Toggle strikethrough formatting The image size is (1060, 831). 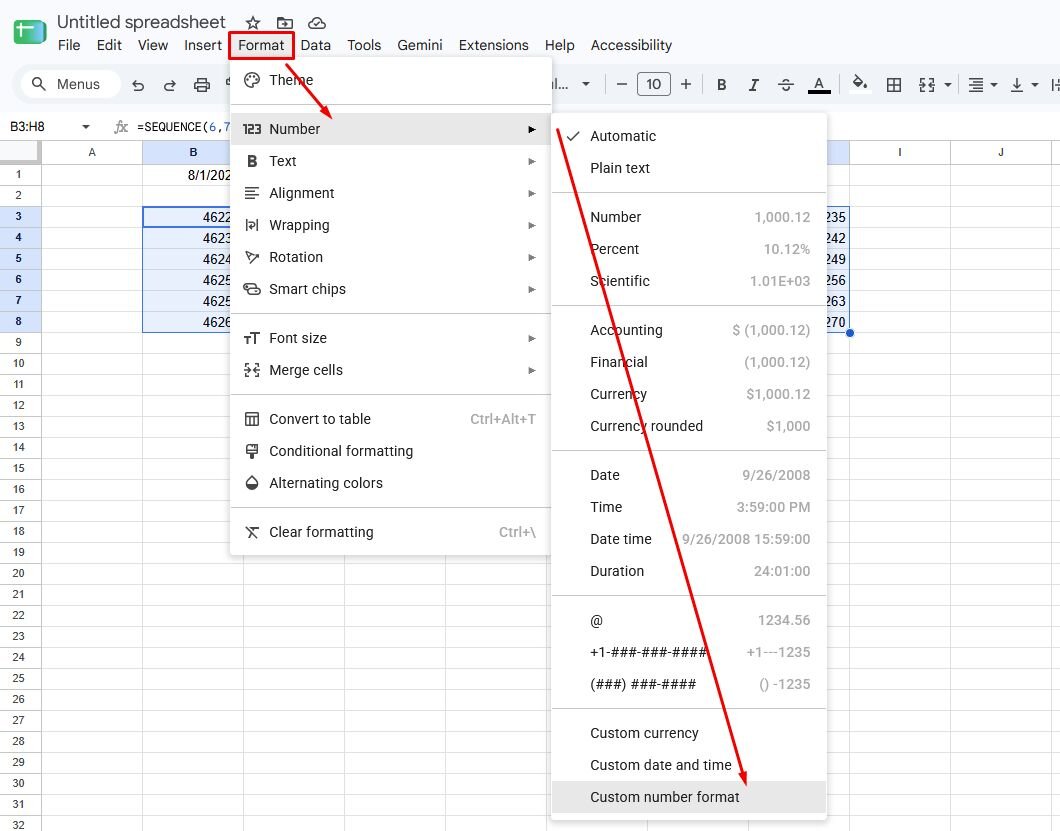pyautogui.click(x=786, y=85)
